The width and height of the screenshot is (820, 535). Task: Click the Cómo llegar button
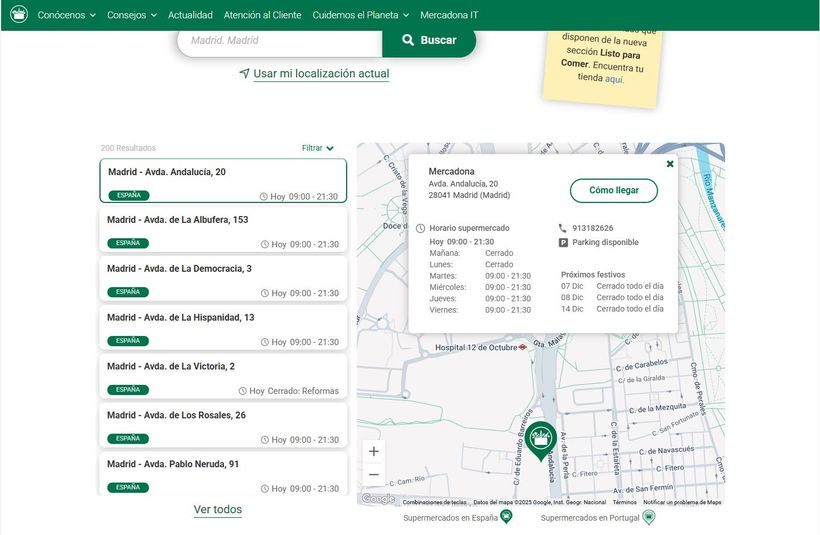pyautogui.click(x=614, y=190)
